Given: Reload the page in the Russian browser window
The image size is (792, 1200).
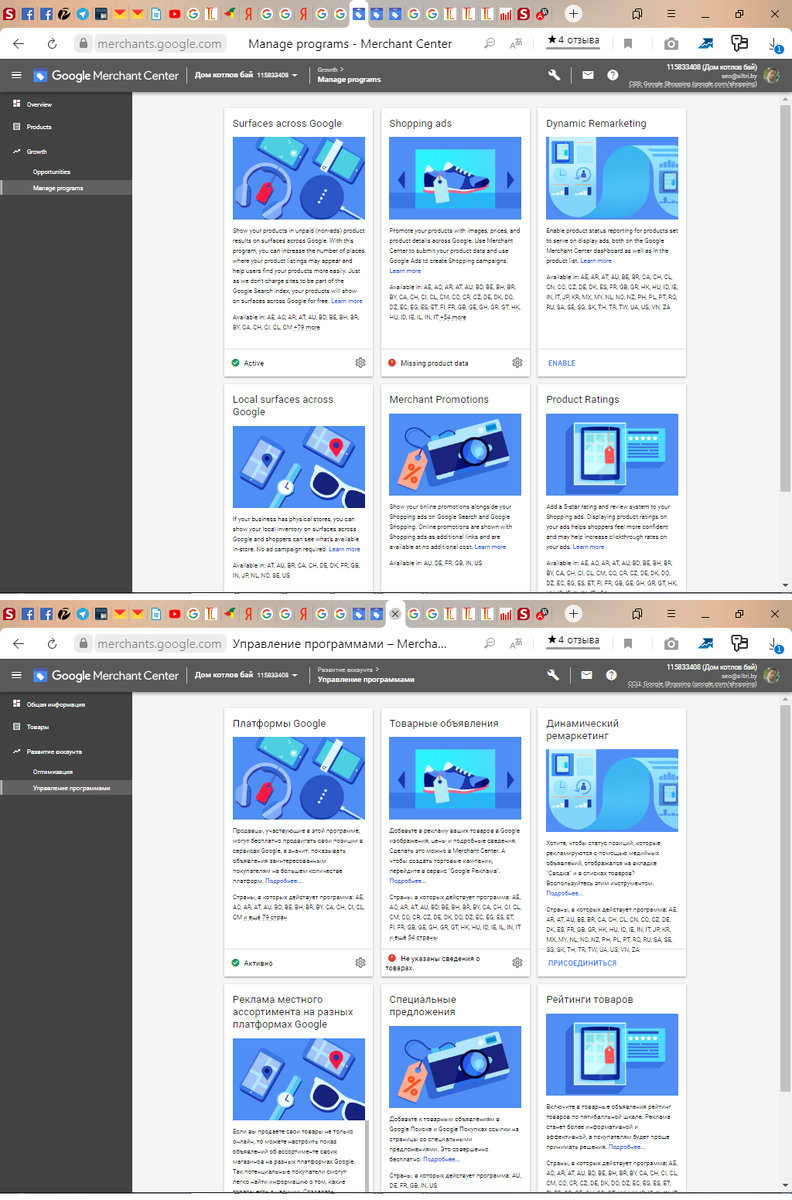Looking at the screenshot, I should pos(52,644).
